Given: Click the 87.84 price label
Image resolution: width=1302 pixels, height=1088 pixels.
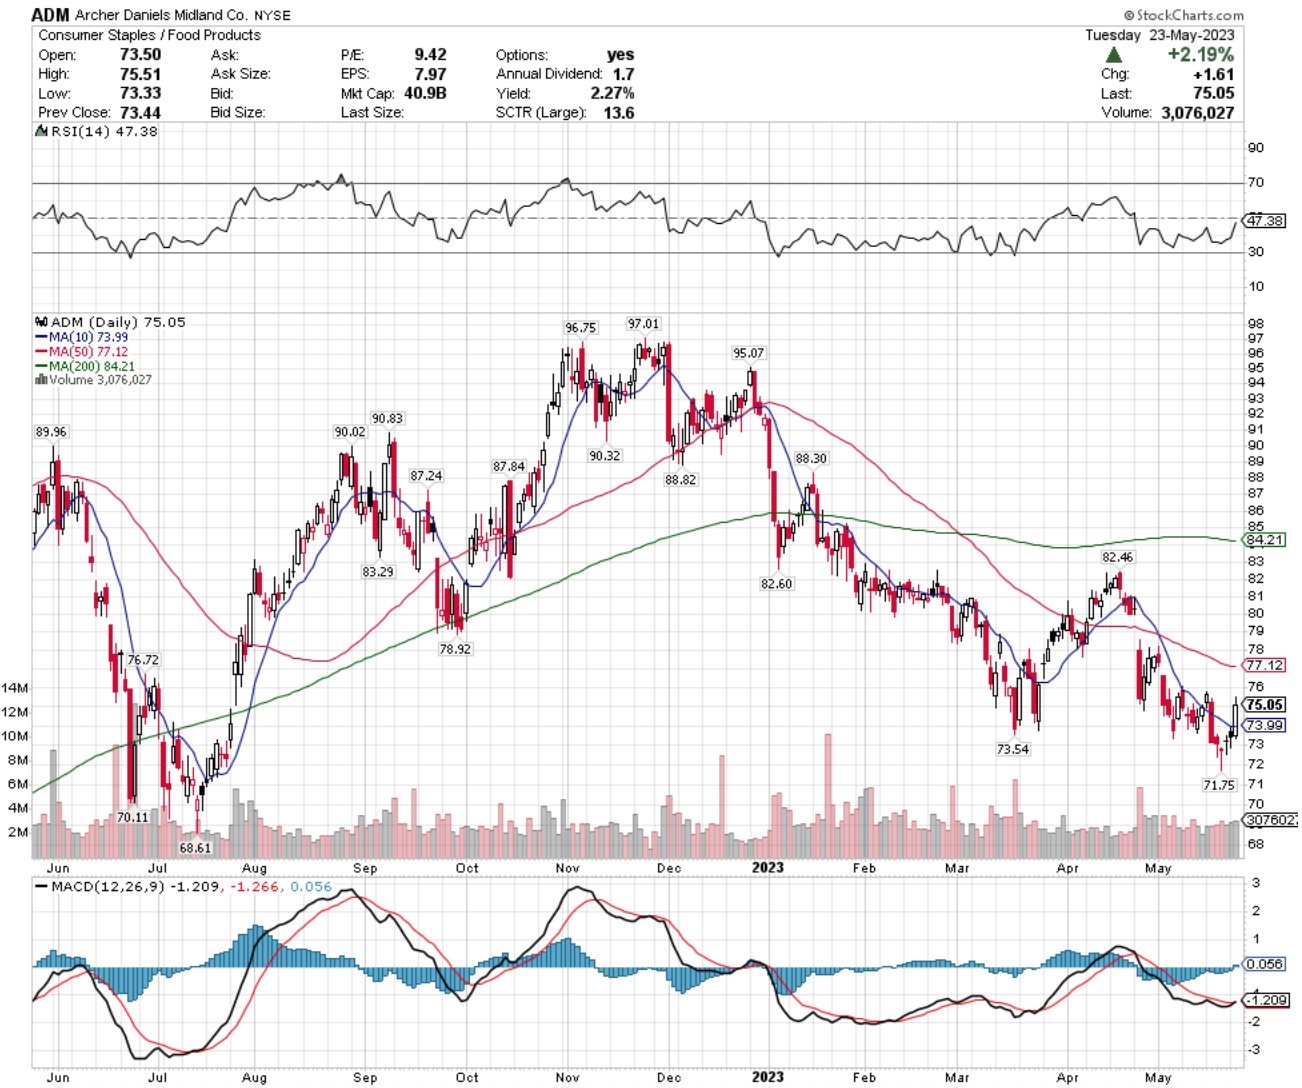Looking at the screenshot, I should tap(509, 467).
